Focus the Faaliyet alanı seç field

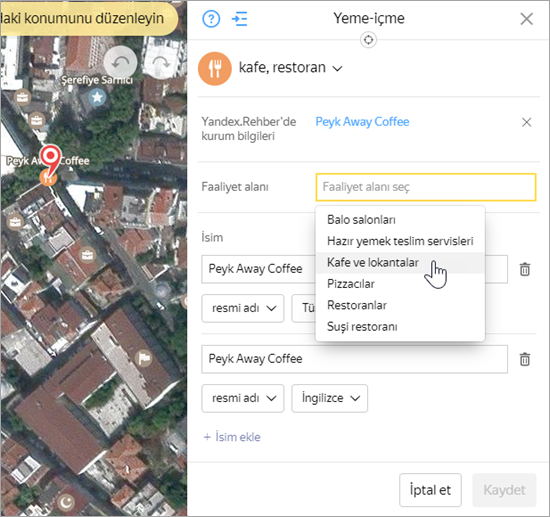click(426, 187)
